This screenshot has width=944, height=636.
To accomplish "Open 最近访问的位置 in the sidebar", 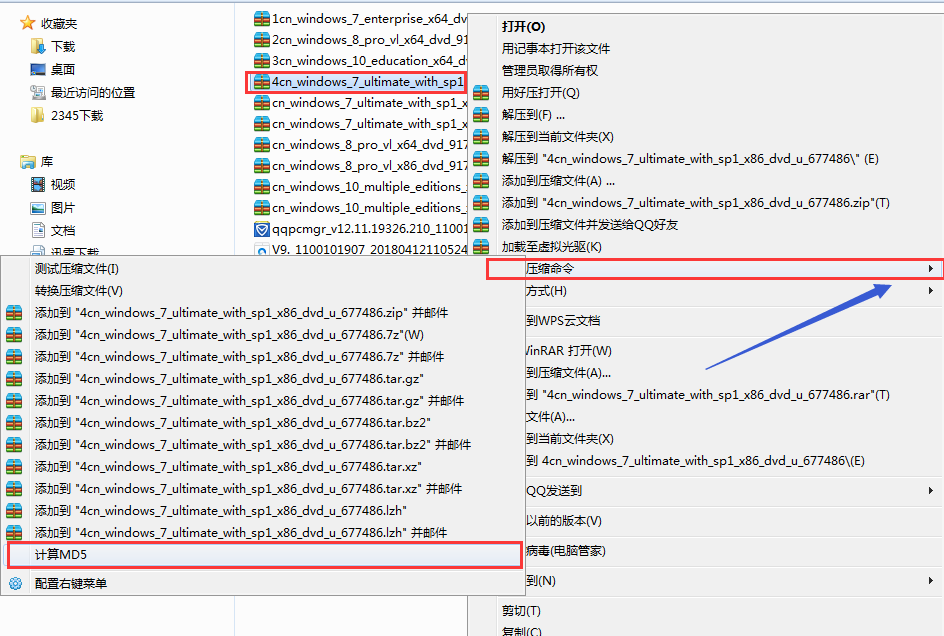I will [x=93, y=93].
